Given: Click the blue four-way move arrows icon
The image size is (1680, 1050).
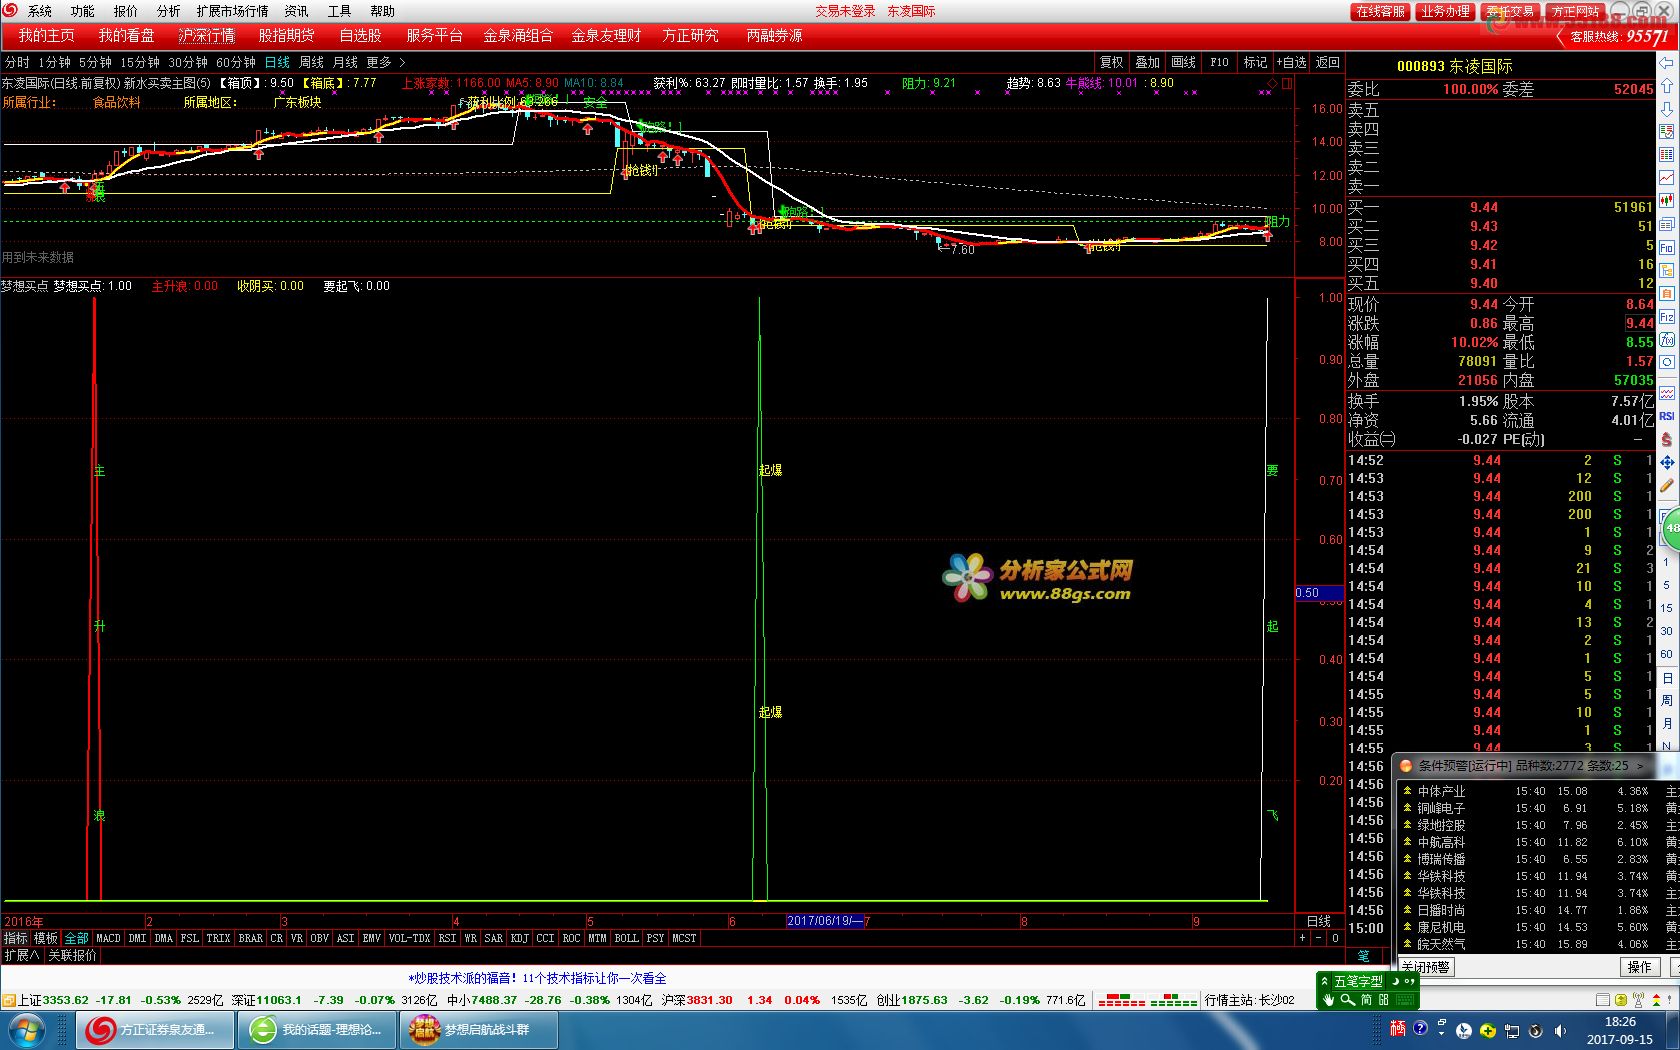Looking at the screenshot, I should coord(1667,462).
